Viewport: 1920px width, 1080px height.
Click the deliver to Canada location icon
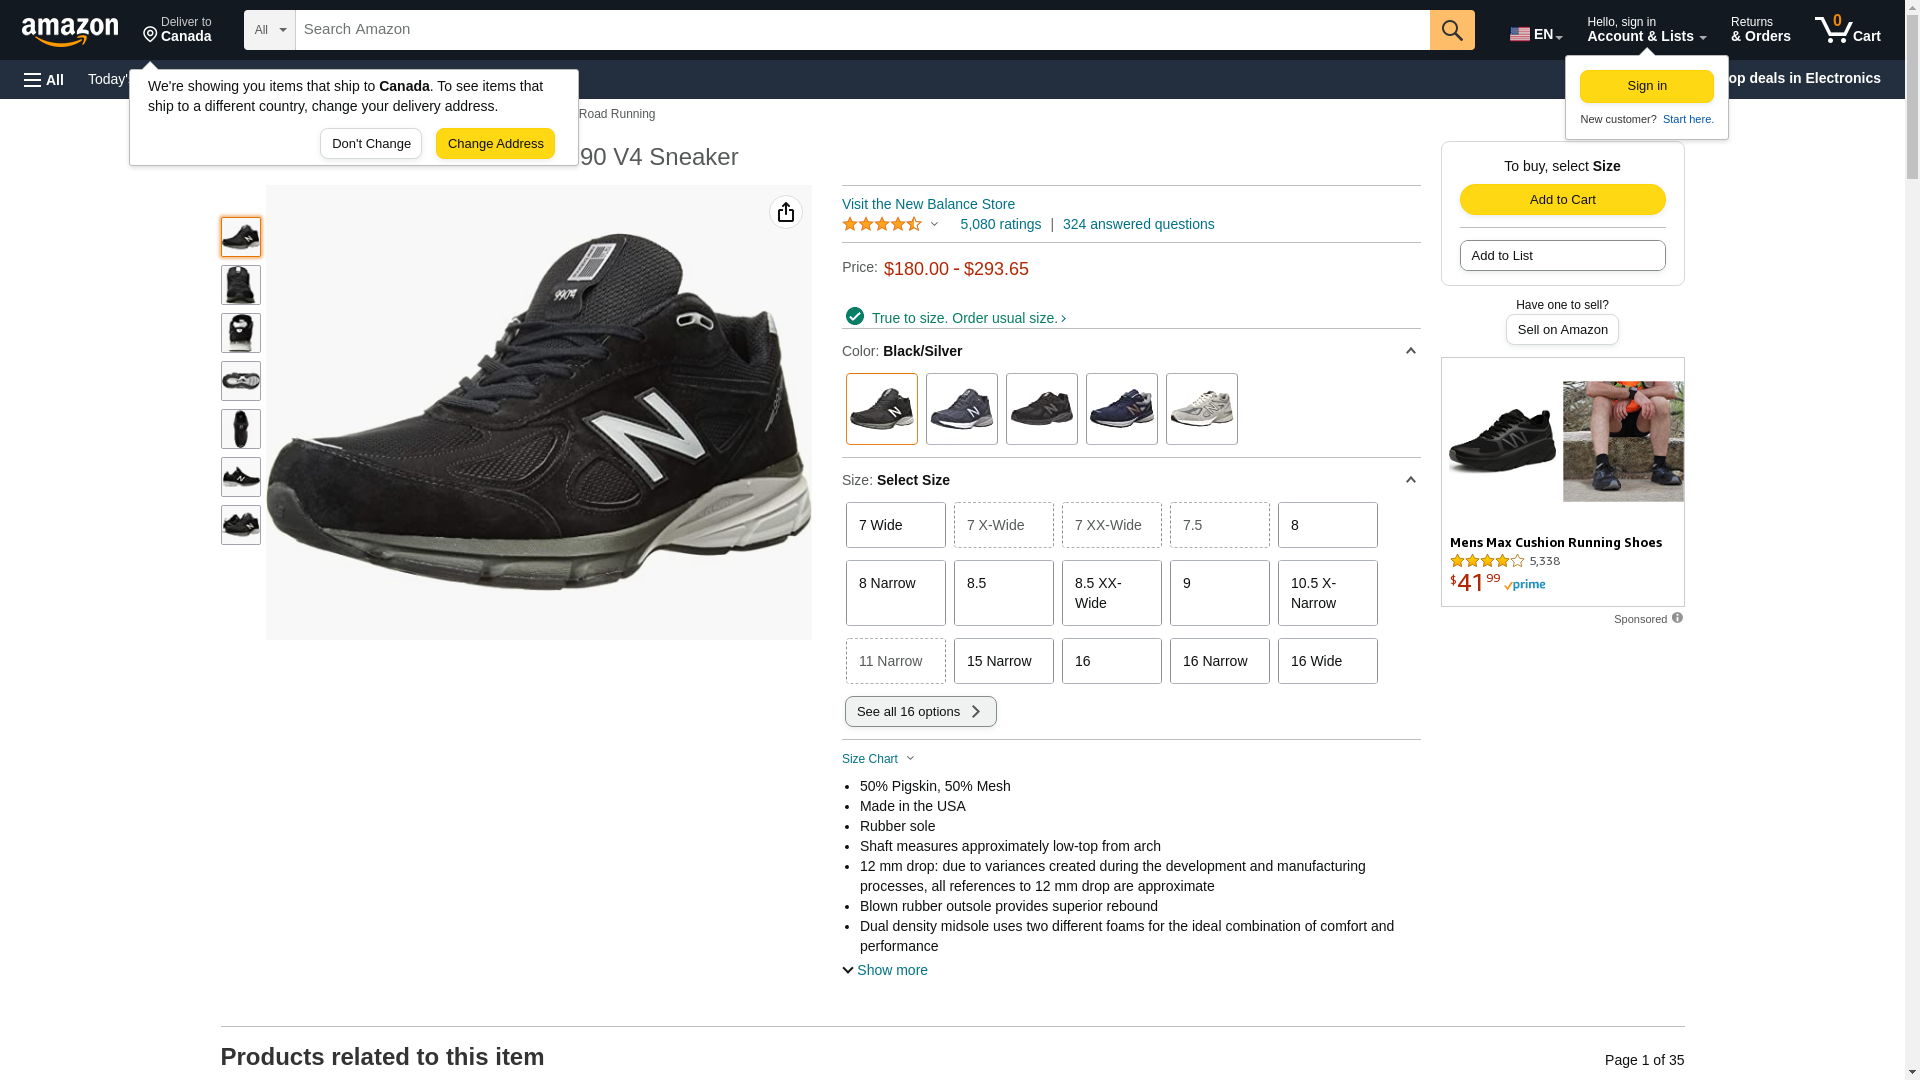coord(151,36)
